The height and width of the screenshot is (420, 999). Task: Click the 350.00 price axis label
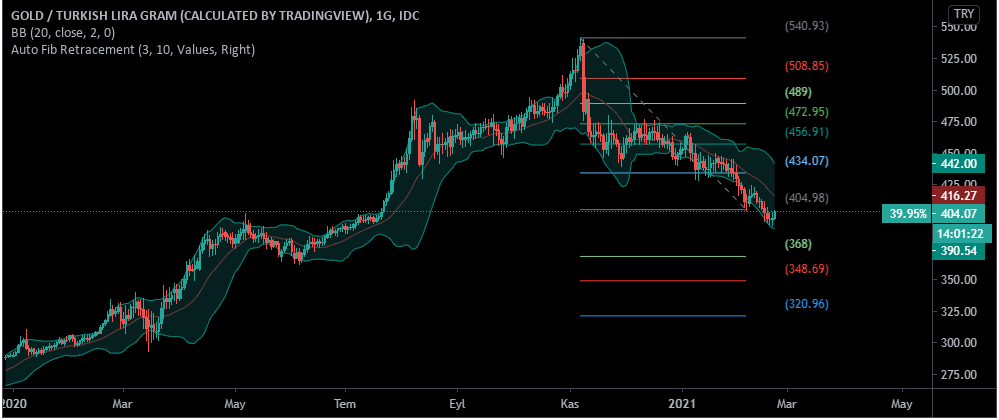pyautogui.click(x=959, y=280)
